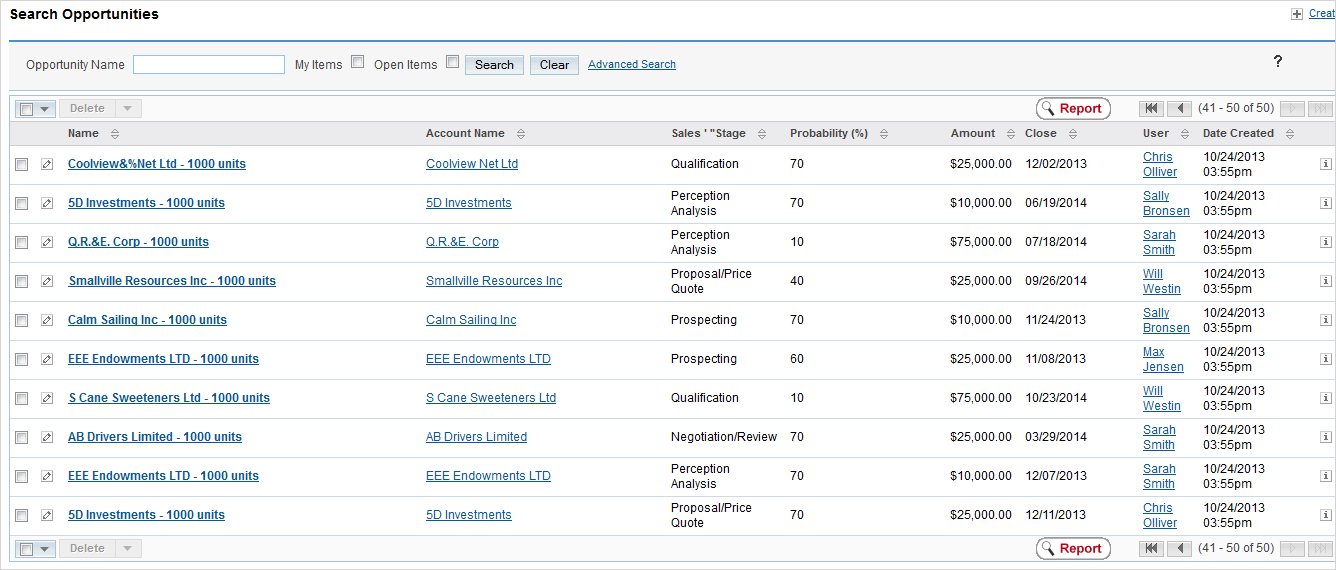Click the sort arrows next to Close header
This screenshot has height=570, width=1336.
click(1073, 134)
